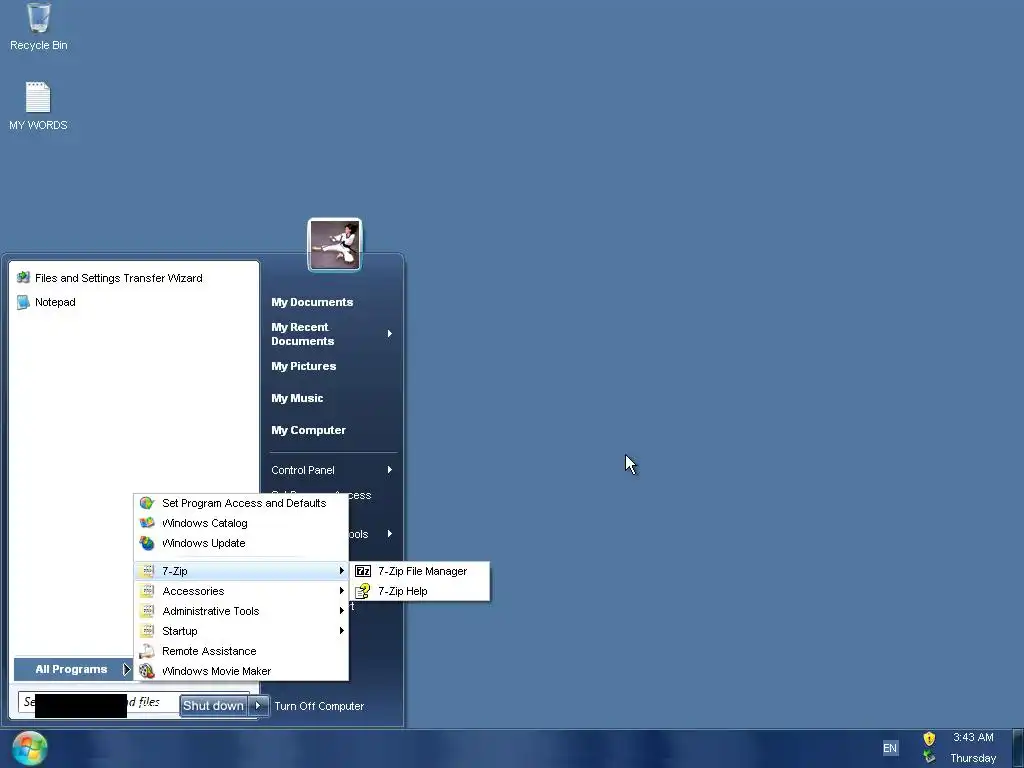
Task: Click the Startup folder icon
Action: pos(147,631)
